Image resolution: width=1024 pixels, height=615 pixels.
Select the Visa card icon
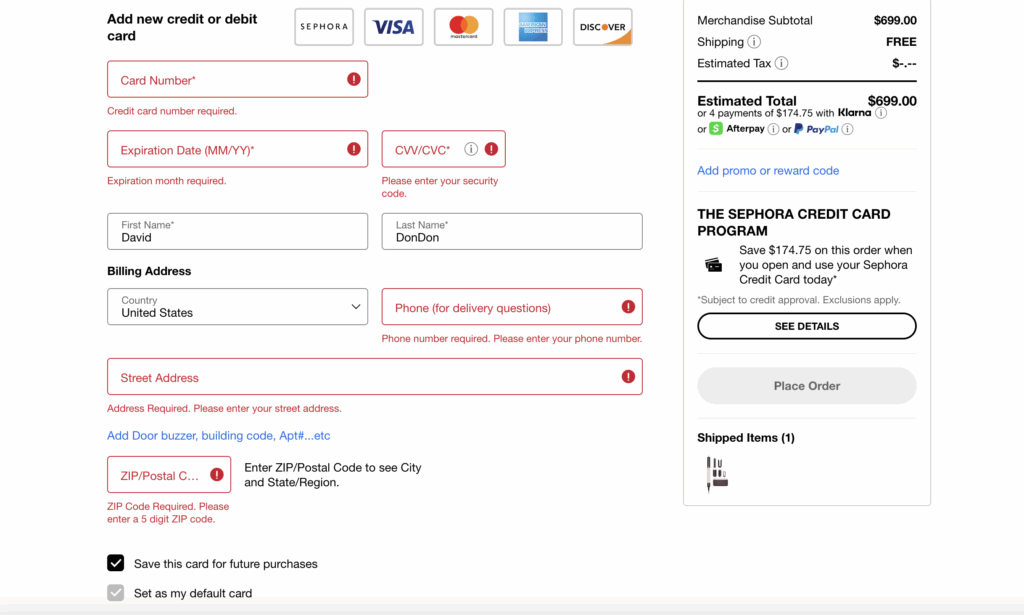click(394, 27)
